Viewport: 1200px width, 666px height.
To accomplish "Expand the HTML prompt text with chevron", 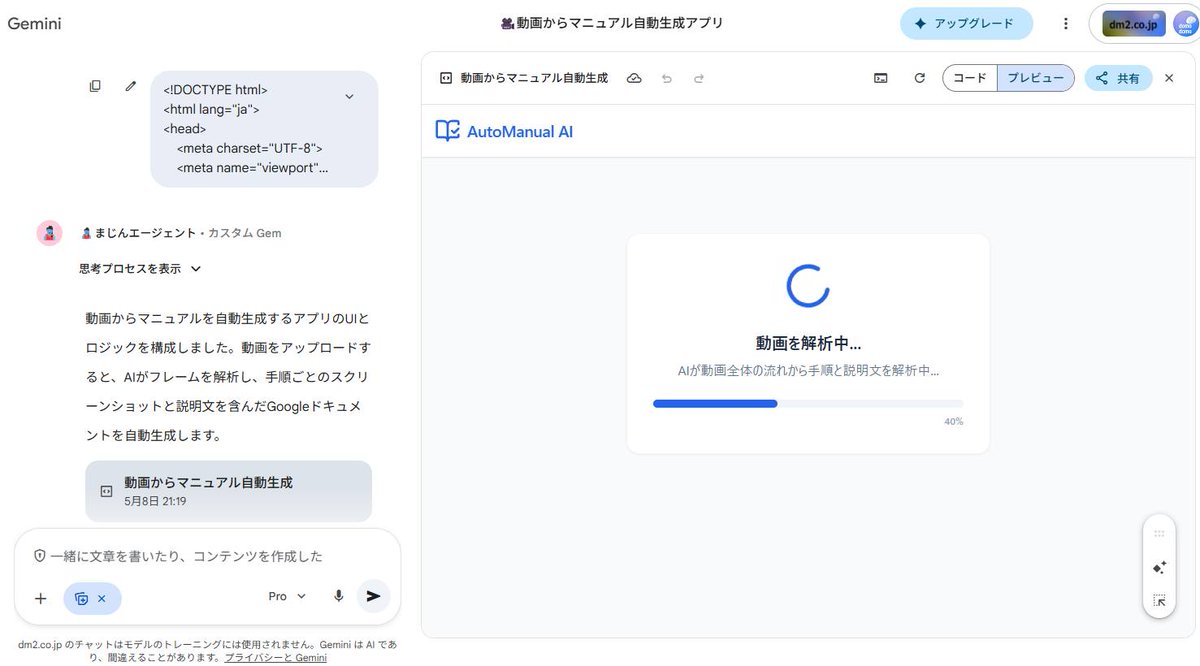I will click(349, 96).
